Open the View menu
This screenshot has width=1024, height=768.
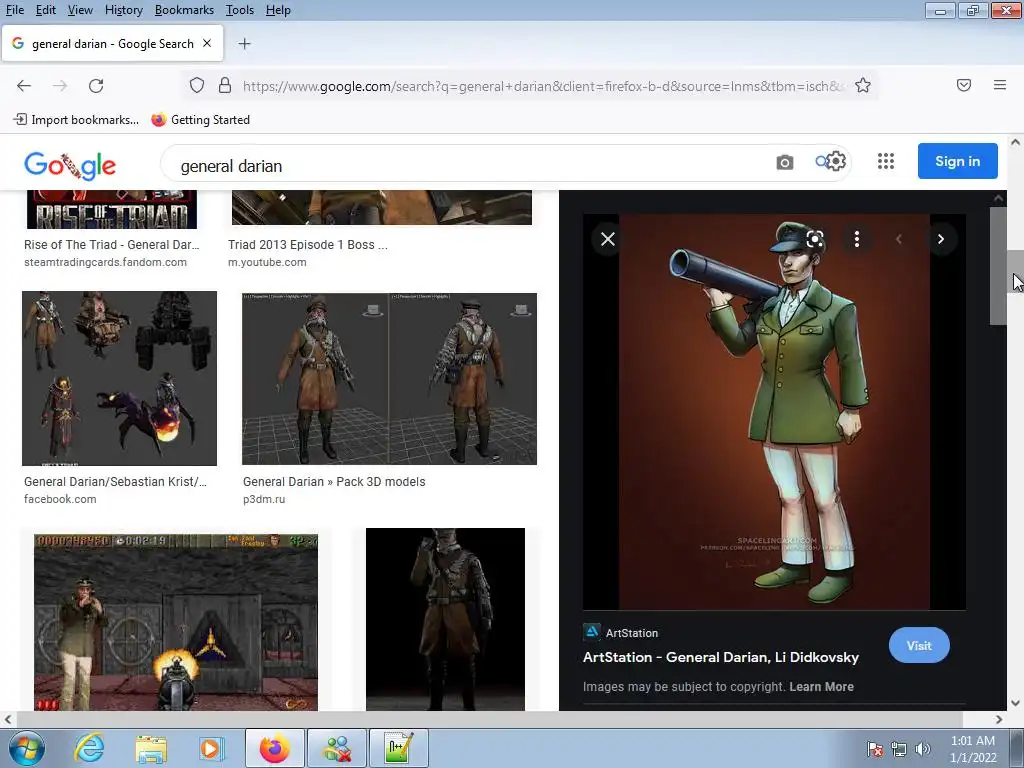pos(80,10)
